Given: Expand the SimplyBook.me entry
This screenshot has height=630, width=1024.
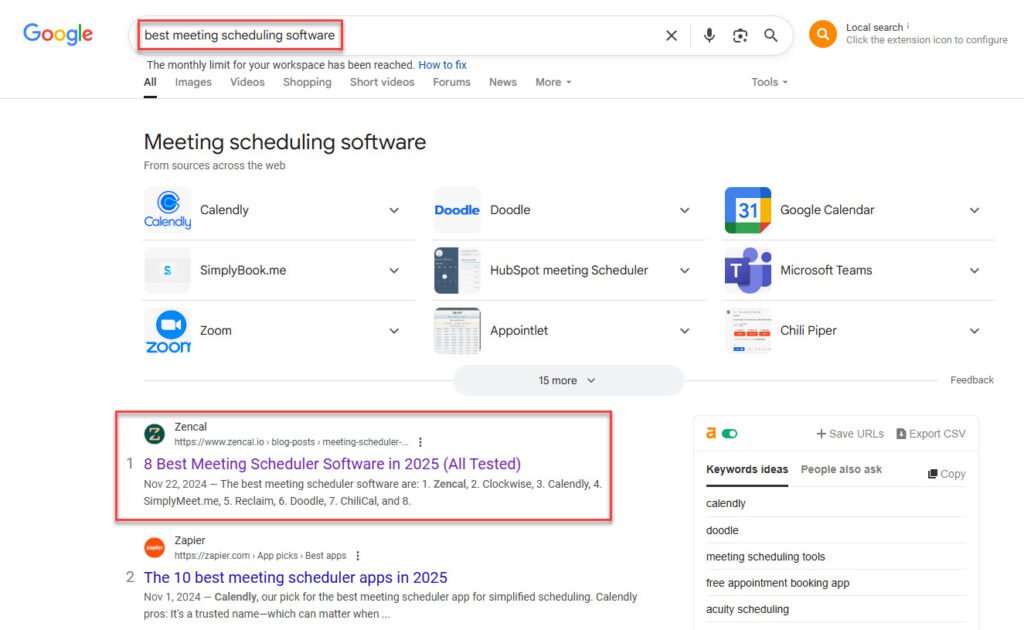Looking at the screenshot, I should 394,270.
